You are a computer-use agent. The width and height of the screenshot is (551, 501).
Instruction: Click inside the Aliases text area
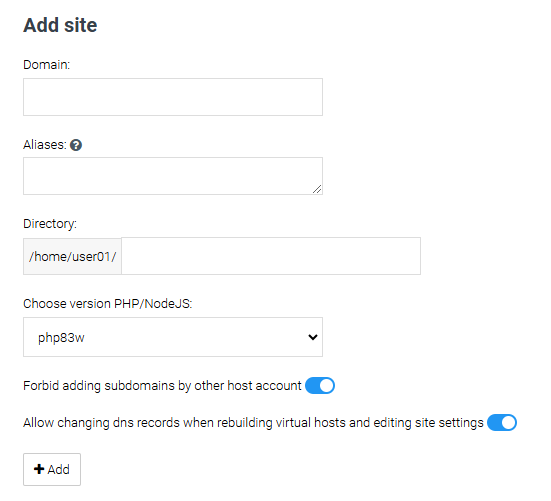coord(173,176)
